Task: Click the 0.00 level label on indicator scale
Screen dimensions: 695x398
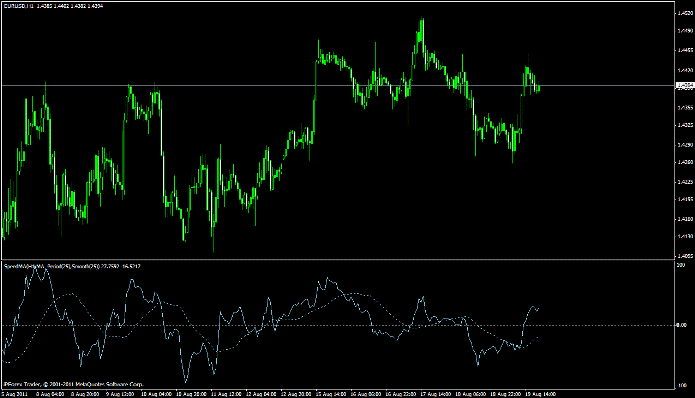Action: [x=681, y=325]
